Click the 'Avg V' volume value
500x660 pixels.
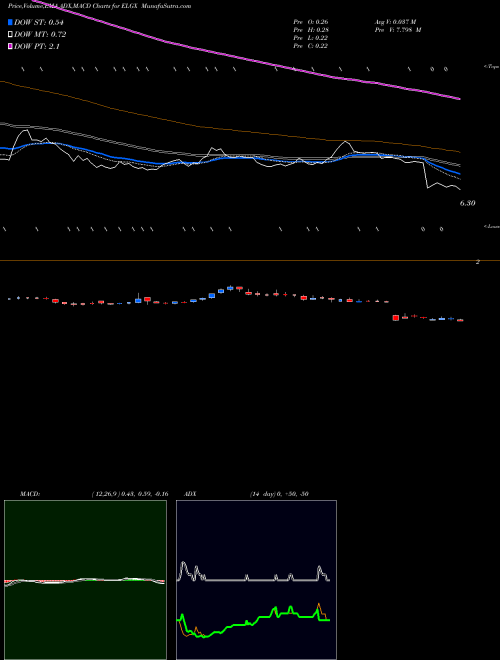(395, 21)
